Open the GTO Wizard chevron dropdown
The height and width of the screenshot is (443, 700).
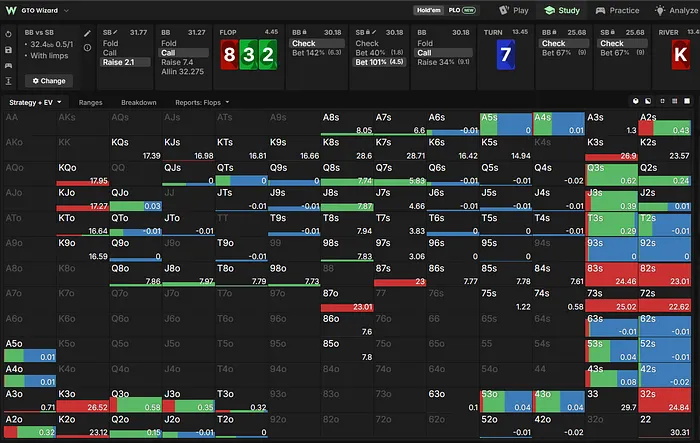point(67,10)
